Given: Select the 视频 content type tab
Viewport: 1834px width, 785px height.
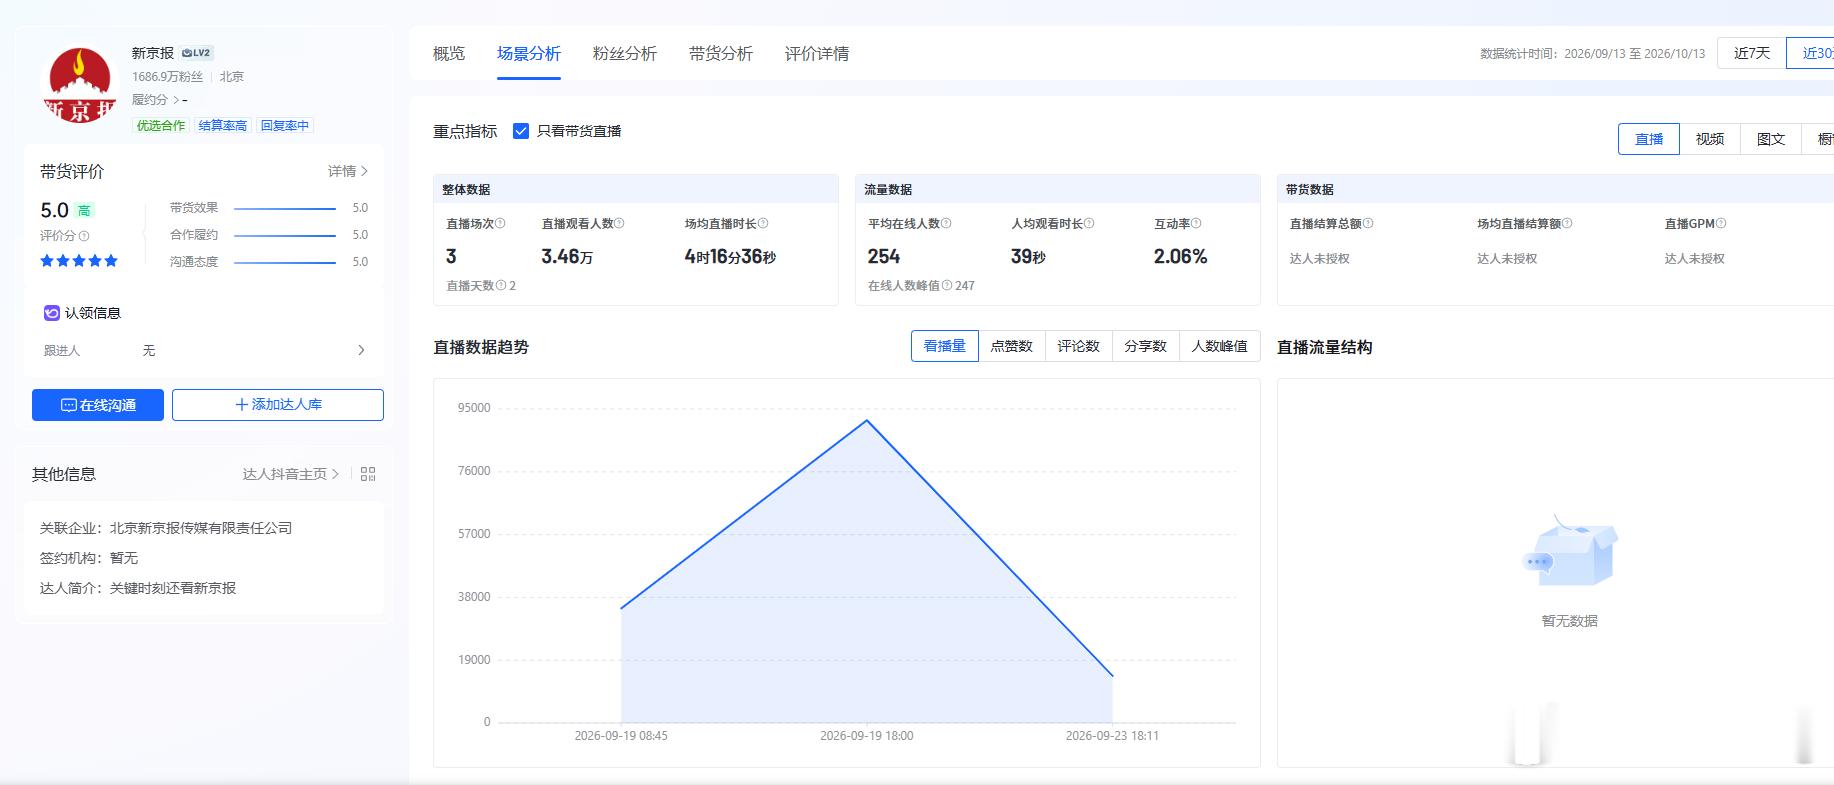Looking at the screenshot, I should 1710,139.
